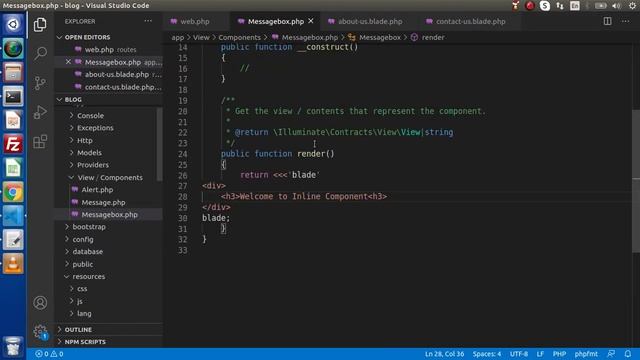Change encoding via UTF-8 status item
This screenshot has width=640, height=360.
[518, 354]
